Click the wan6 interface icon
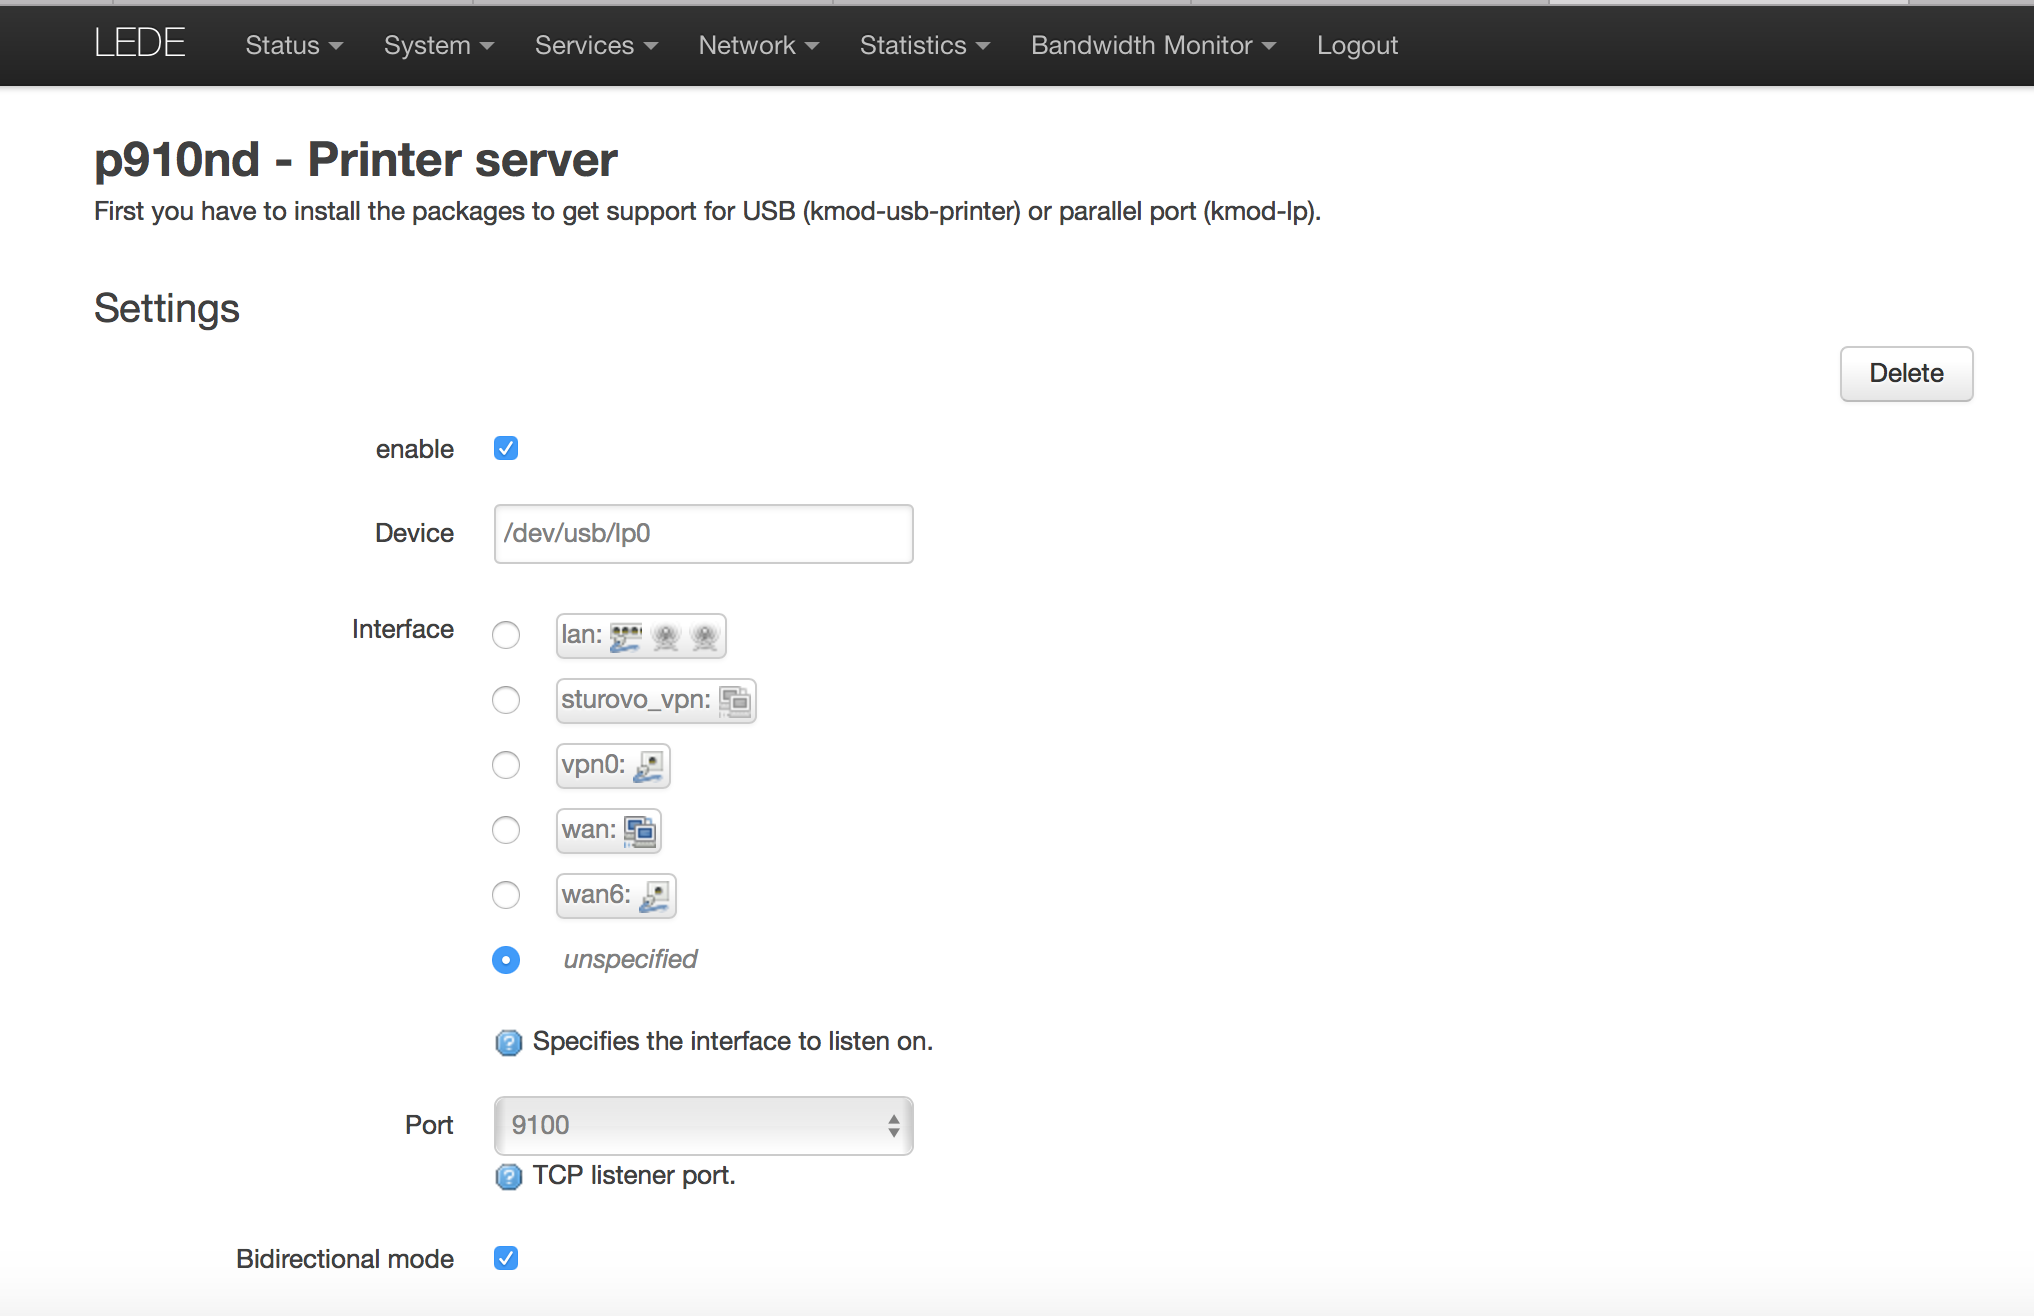 pos(655,896)
